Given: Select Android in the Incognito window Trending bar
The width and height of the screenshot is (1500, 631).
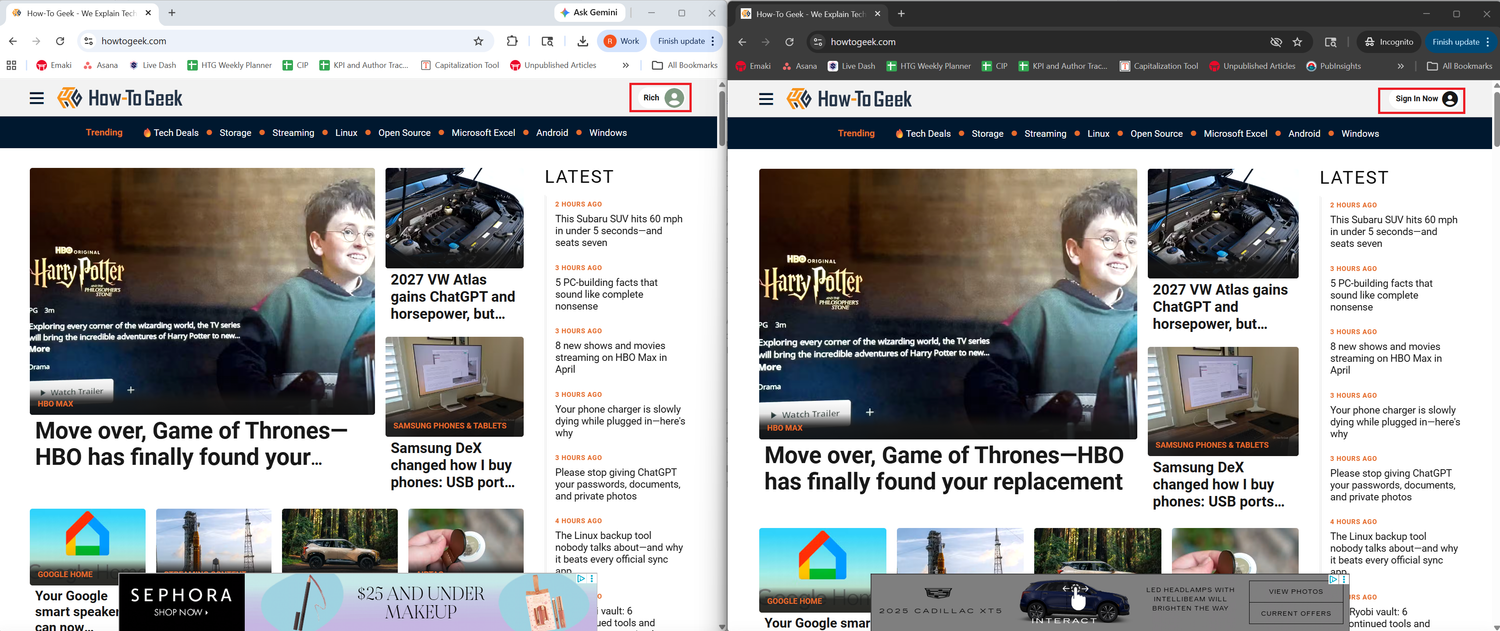Looking at the screenshot, I should [1304, 133].
